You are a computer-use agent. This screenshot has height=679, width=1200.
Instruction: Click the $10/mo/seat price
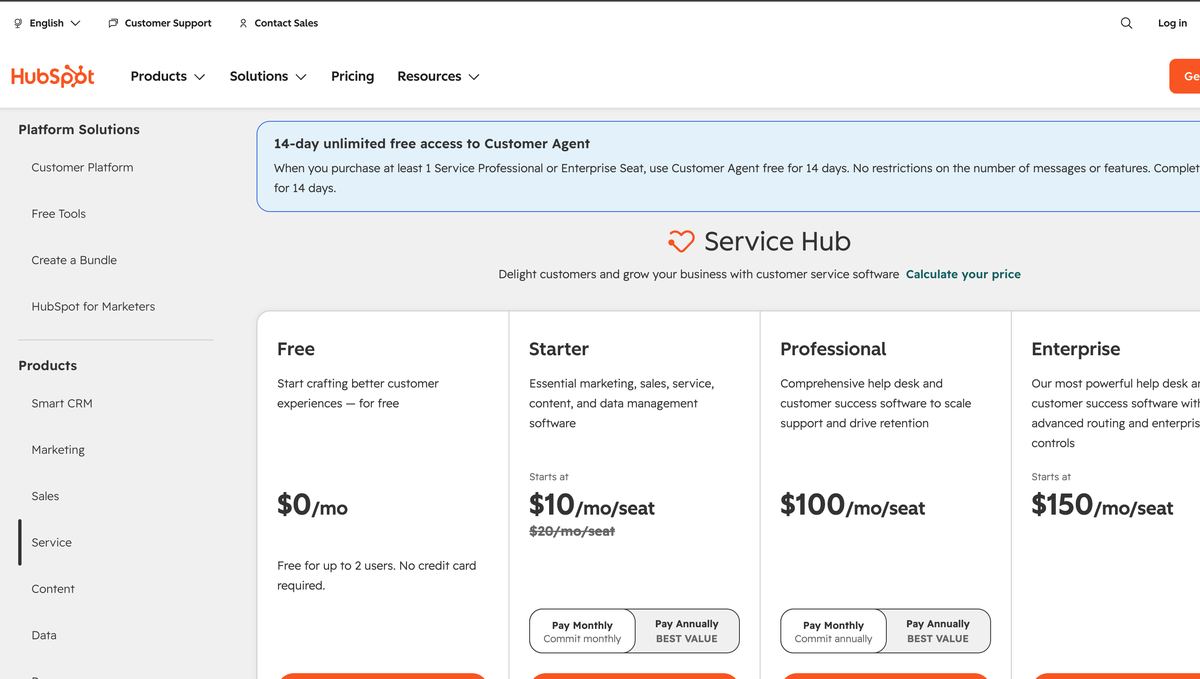(592, 504)
